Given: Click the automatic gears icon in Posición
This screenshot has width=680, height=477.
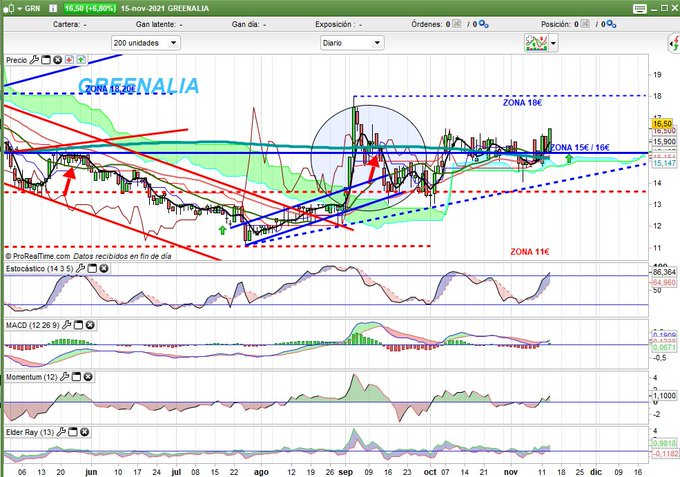Looking at the screenshot, I should [611, 25].
